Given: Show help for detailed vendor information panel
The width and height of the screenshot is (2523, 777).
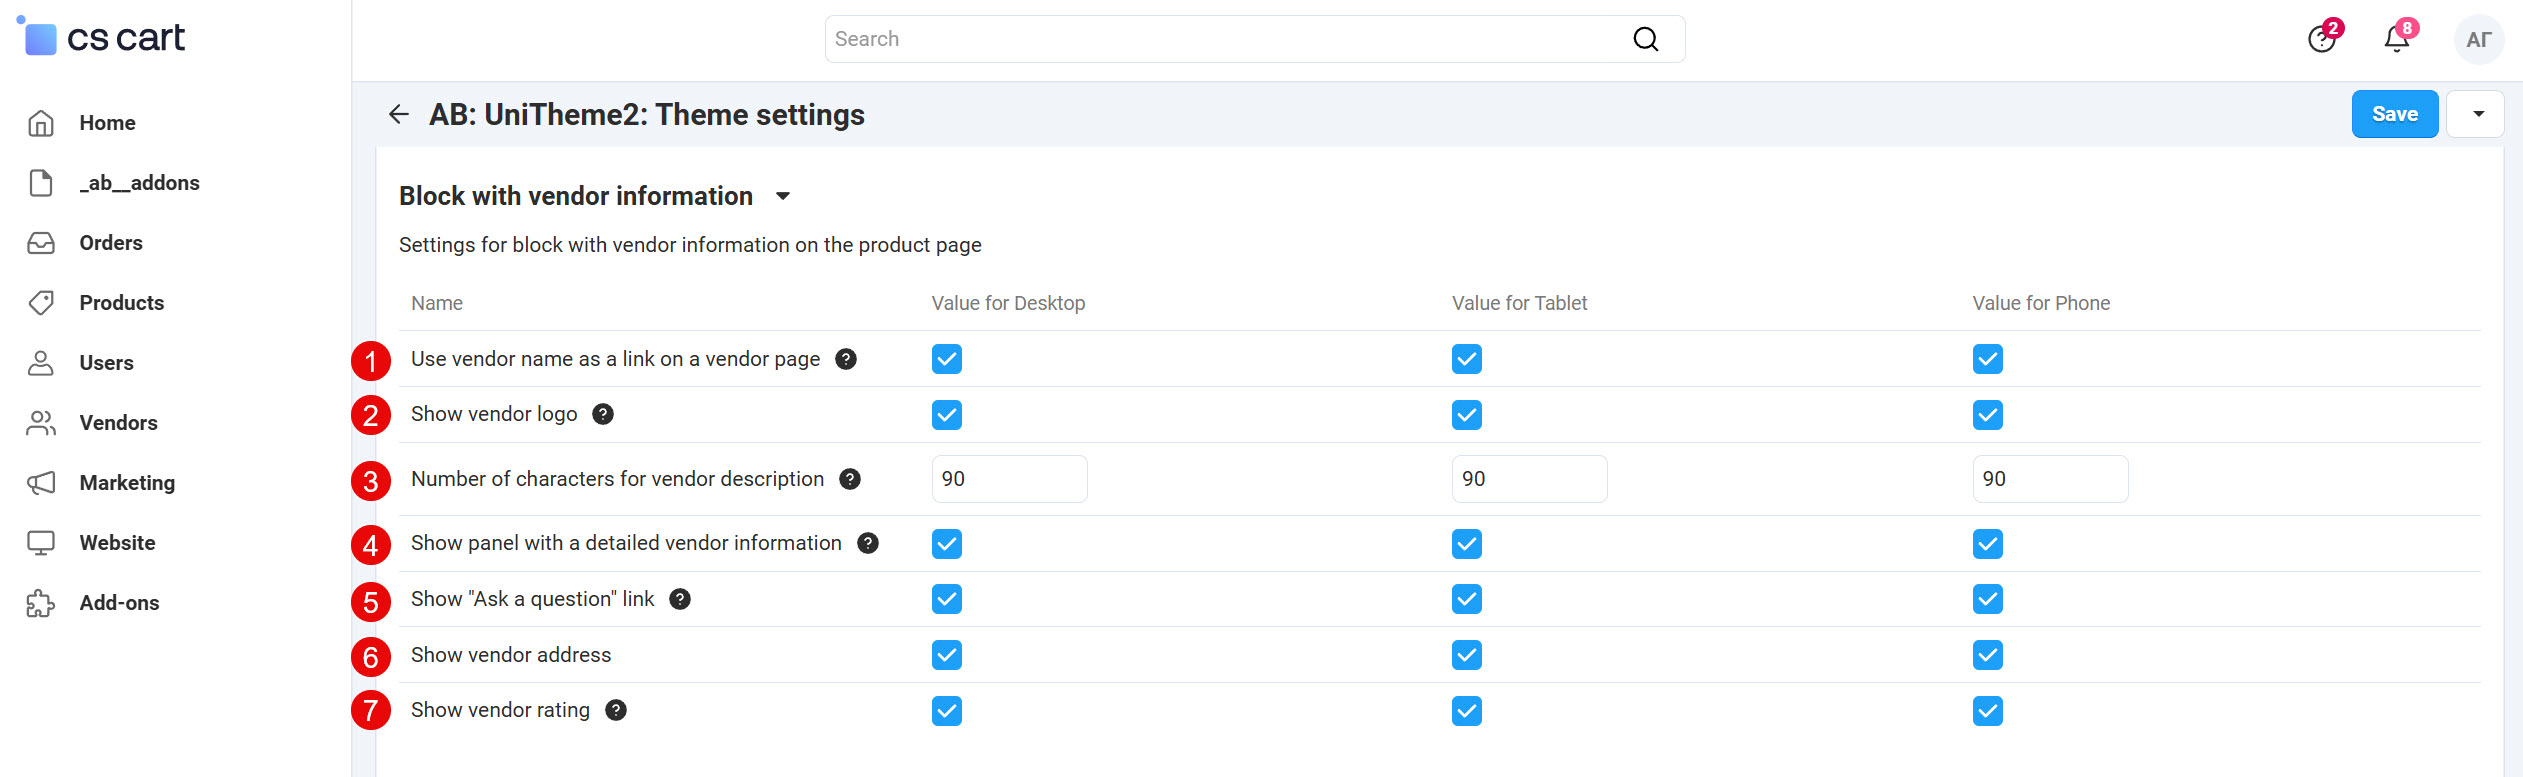Looking at the screenshot, I should point(868,543).
